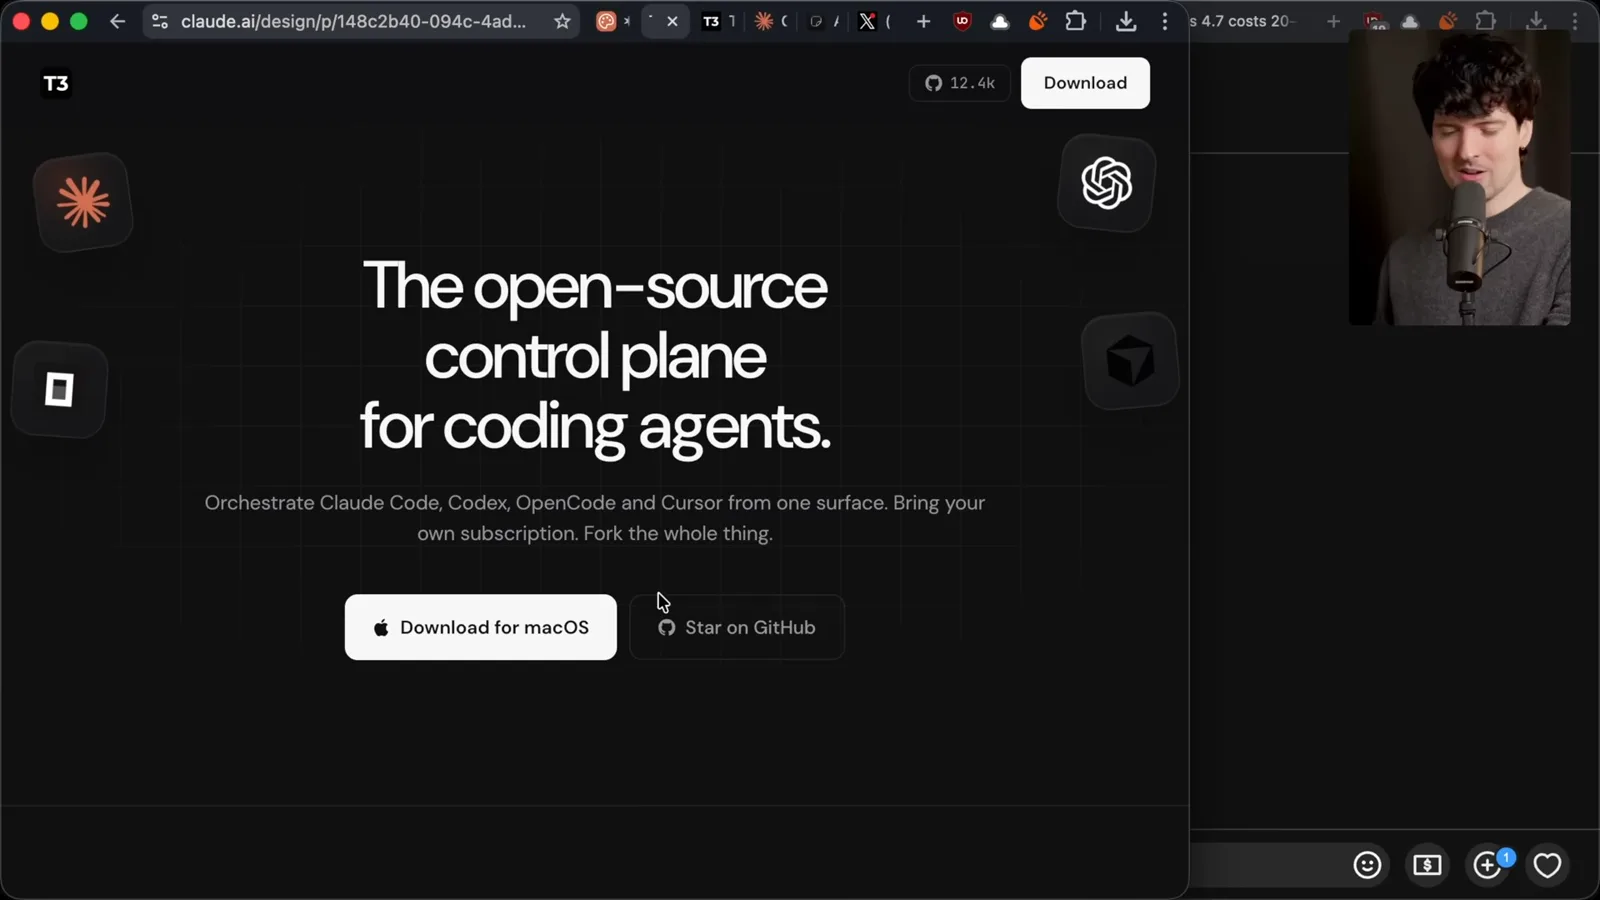Open the Extensions puzzle piece menu

click(1076, 21)
